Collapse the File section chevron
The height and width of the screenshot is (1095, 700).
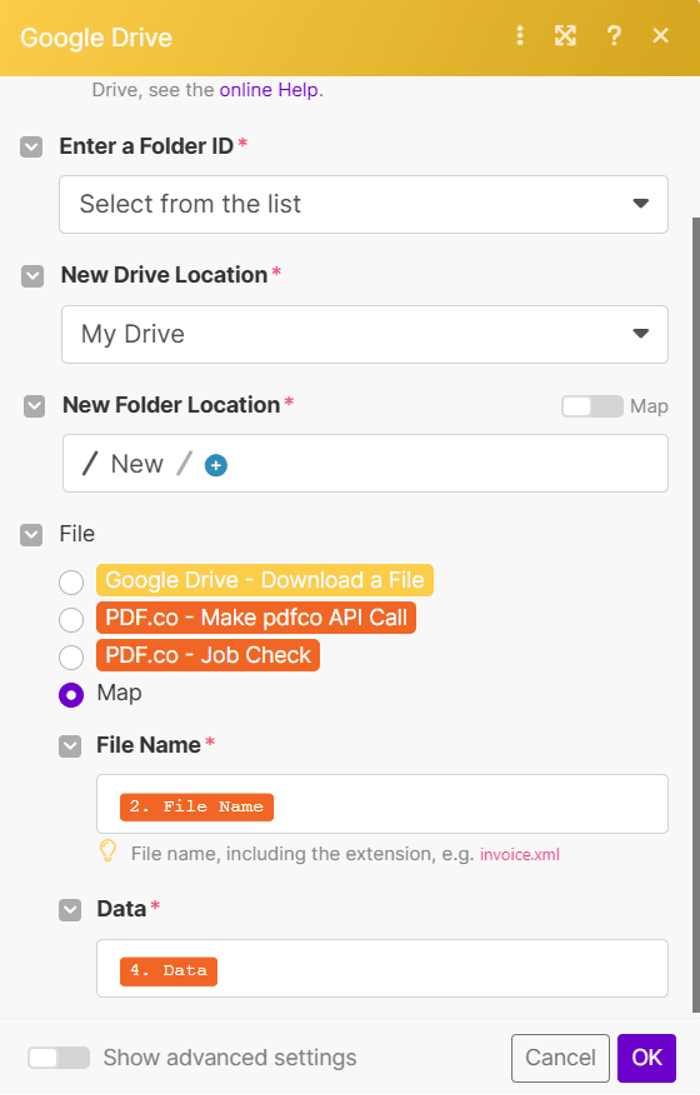point(32,535)
